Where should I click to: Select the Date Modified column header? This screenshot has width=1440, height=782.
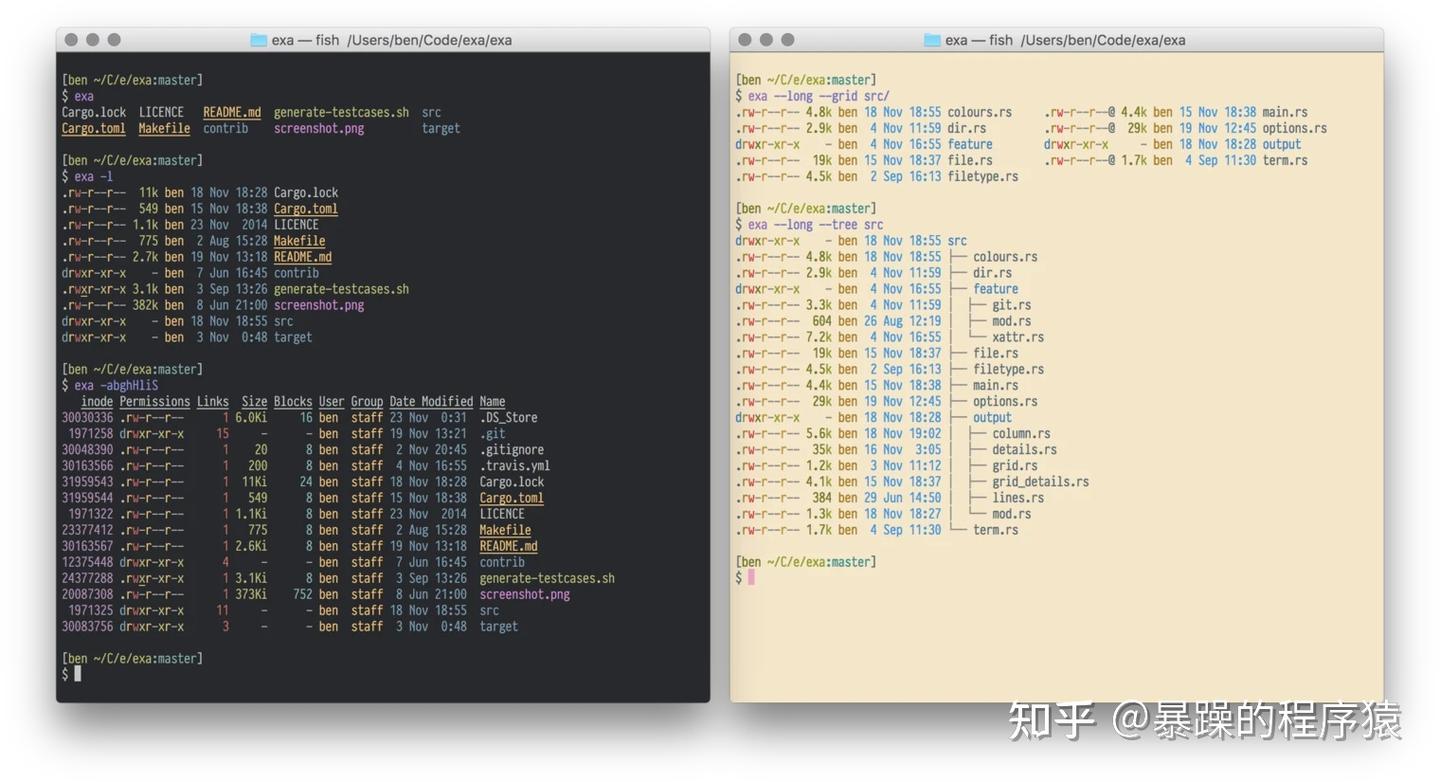tap(430, 401)
